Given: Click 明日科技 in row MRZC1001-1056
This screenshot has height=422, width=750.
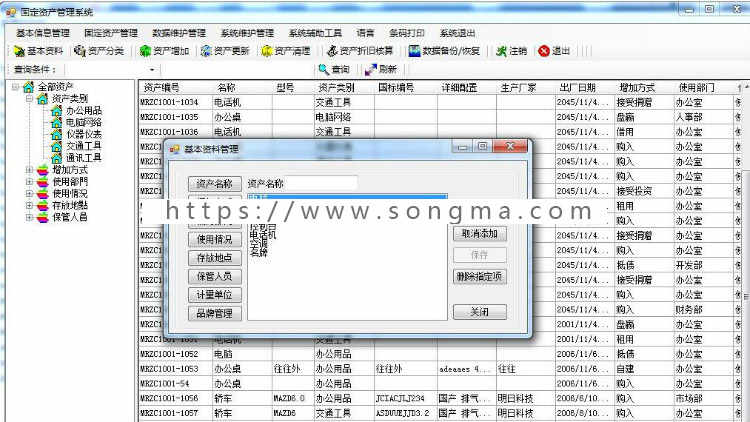Looking at the screenshot, I should [x=516, y=399].
